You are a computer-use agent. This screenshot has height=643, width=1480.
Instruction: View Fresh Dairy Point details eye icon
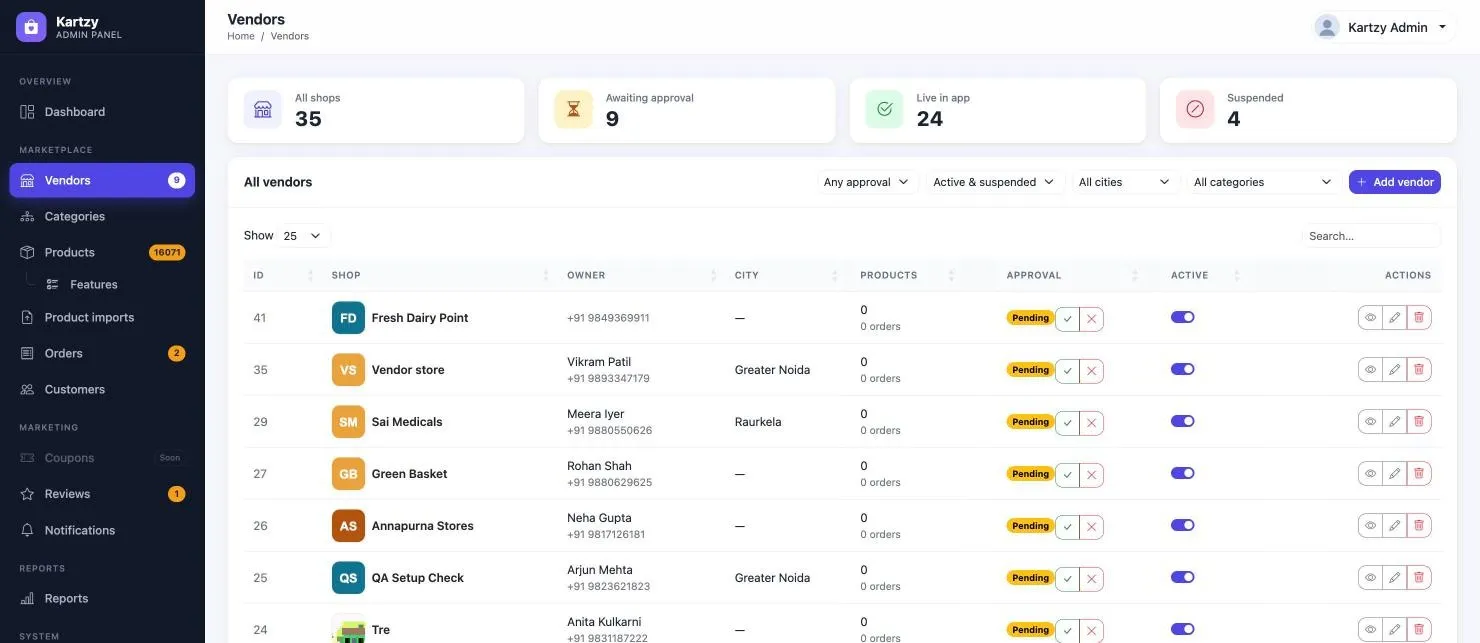click(x=1370, y=318)
